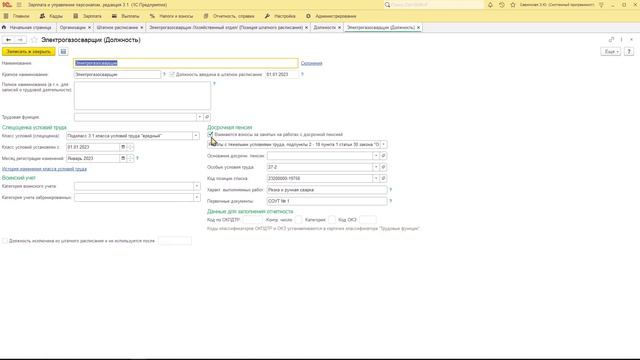
Task: Expand the Трудовая функция dropdown
Action: [x=200, y=117]
